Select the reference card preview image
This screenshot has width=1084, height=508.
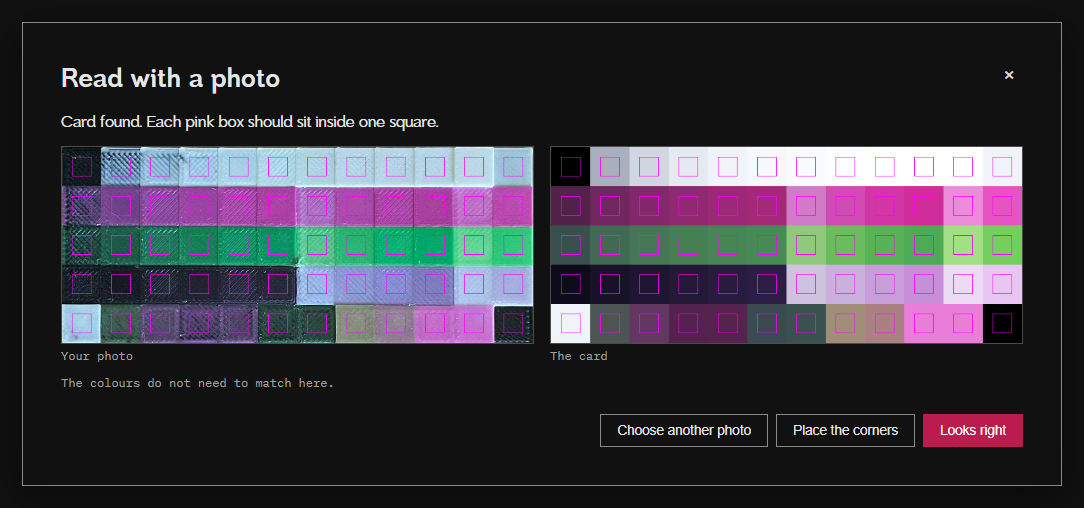[x=786, y=245]
